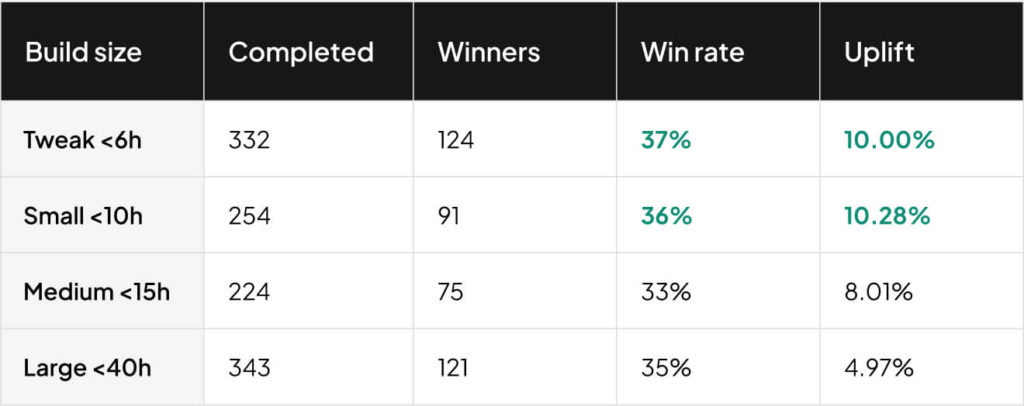Select the 4.97% uplift cell
The width and height of the screenshot is (1024, 406).
coord(880,368)
